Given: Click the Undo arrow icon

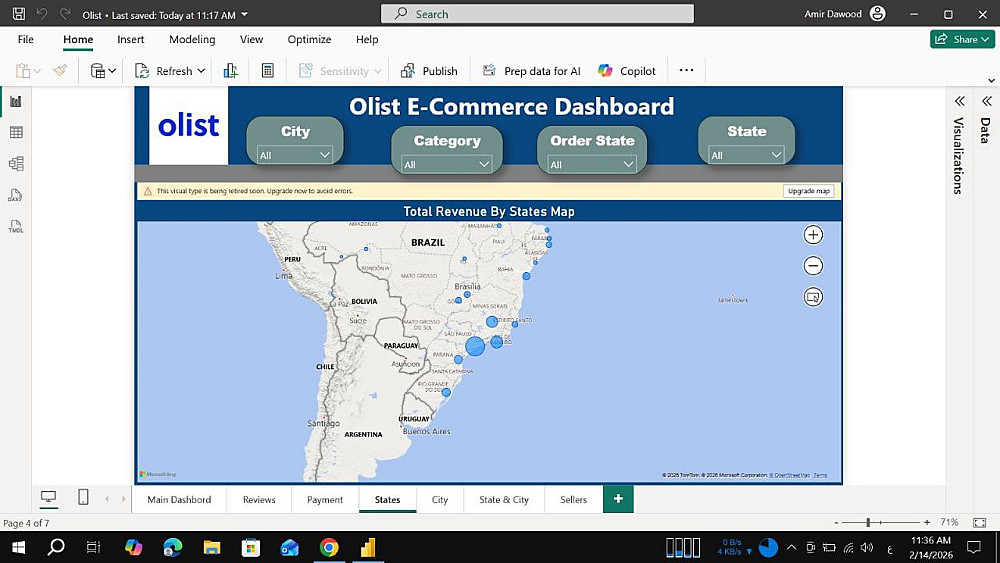Looking at the screenshot, I should (42, 13).
